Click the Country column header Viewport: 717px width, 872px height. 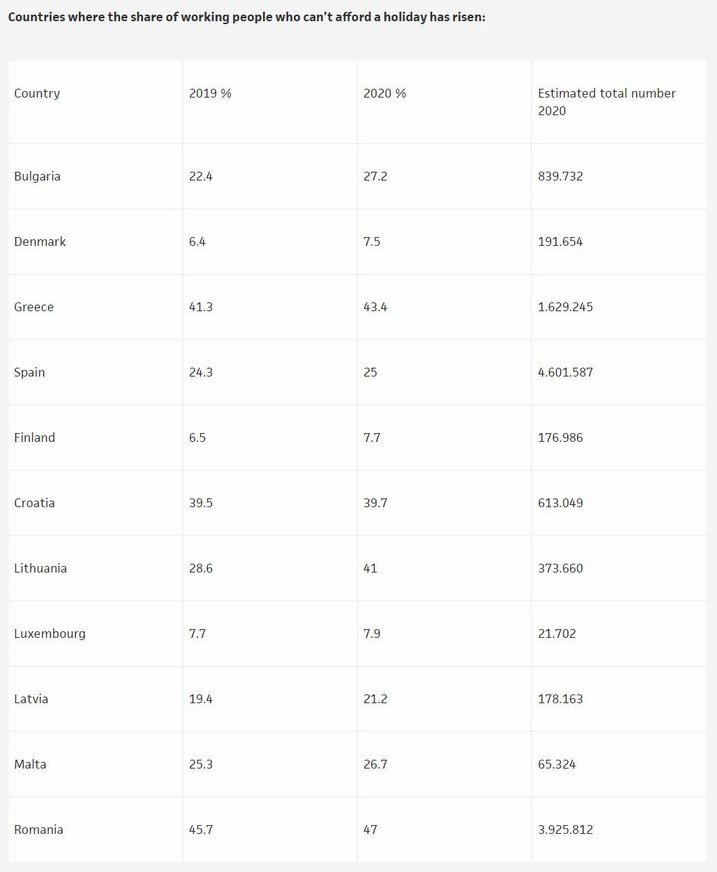(37, 93)
